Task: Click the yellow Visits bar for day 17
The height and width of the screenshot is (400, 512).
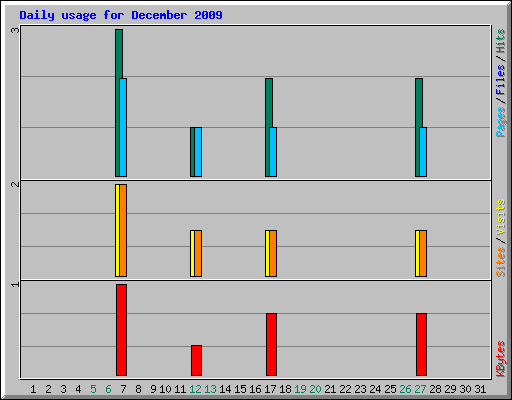Action: tap(267, 253)
